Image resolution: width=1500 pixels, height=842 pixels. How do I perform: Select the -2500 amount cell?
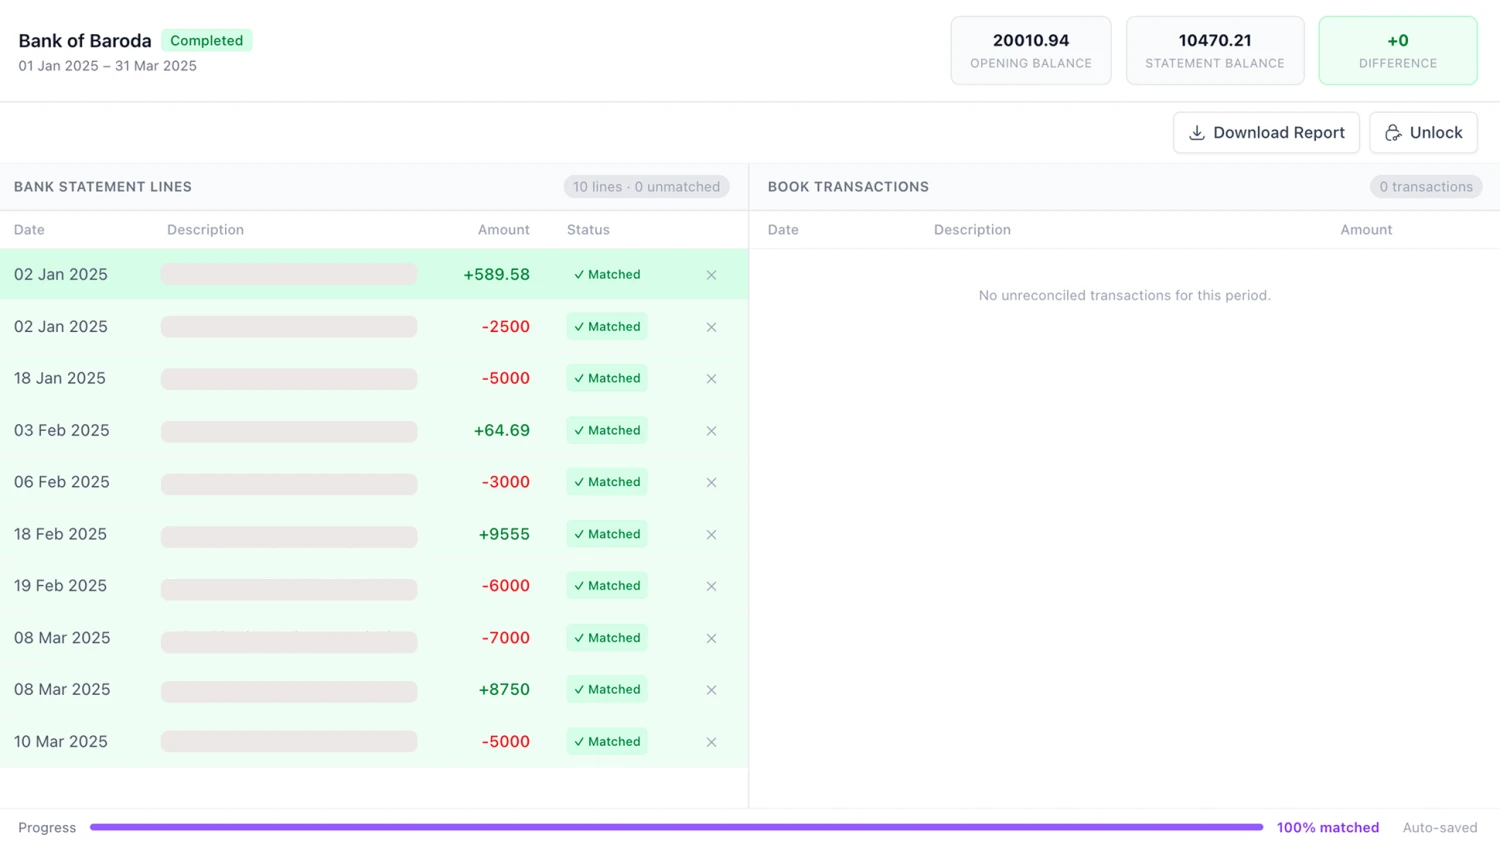pos(505,326)
